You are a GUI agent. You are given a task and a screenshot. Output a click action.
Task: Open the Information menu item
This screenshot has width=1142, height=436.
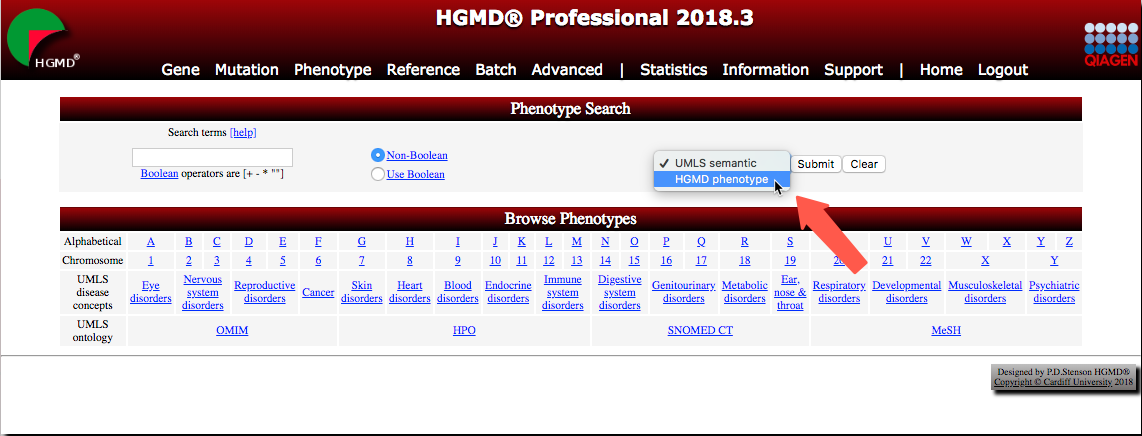pyautogui.click(x=765, y=70)
